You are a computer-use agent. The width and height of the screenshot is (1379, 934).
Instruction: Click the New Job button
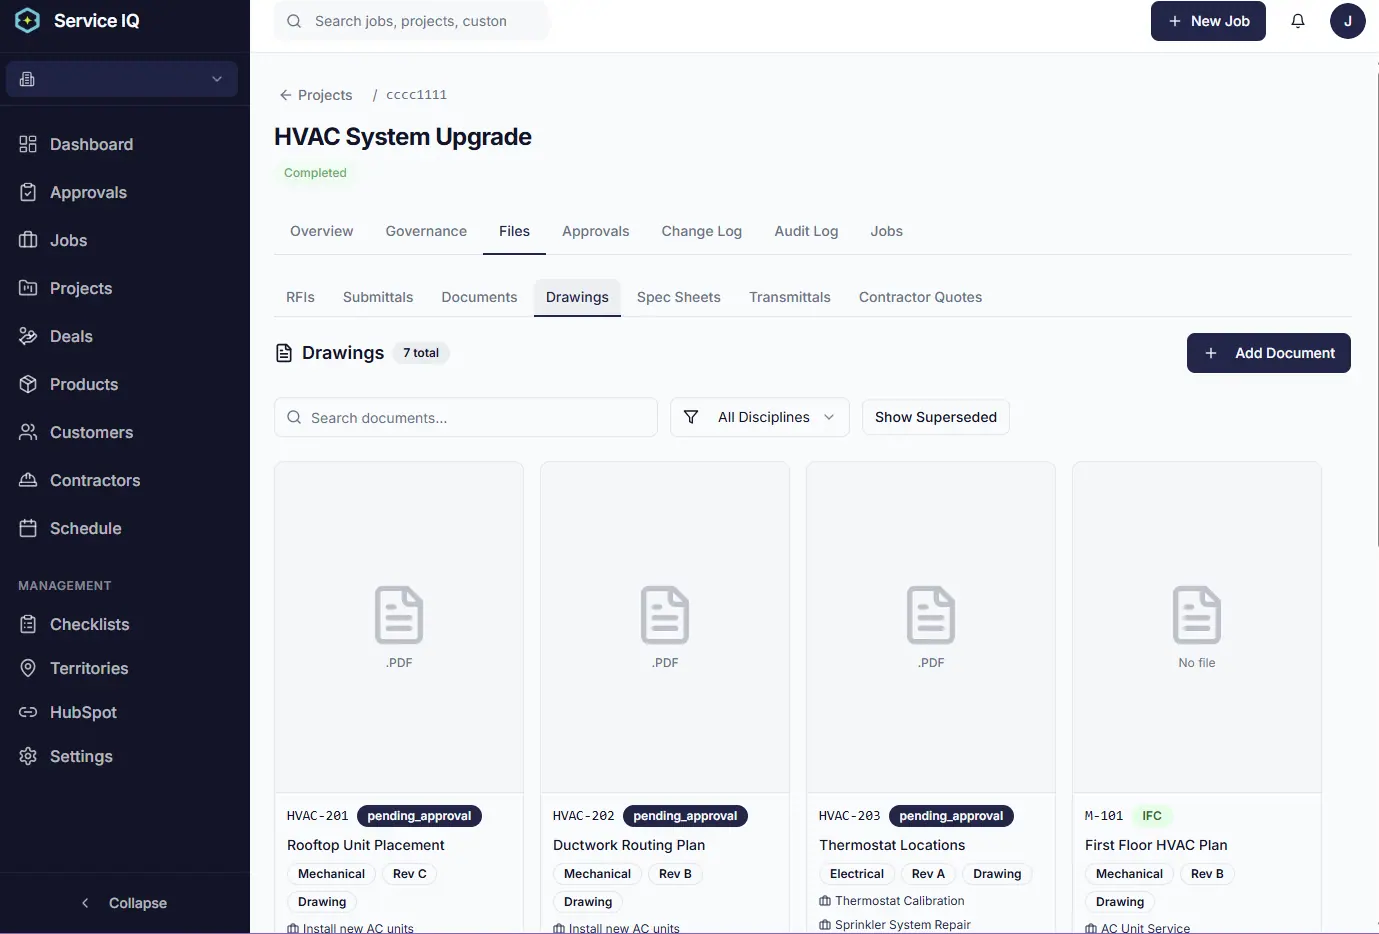tap(1208, 21)
